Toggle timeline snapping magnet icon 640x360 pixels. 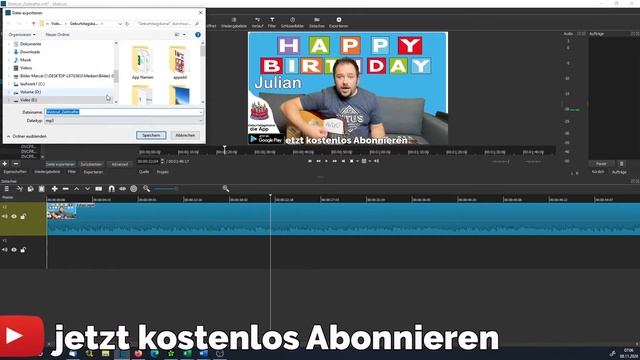click(x=111, y=189)
